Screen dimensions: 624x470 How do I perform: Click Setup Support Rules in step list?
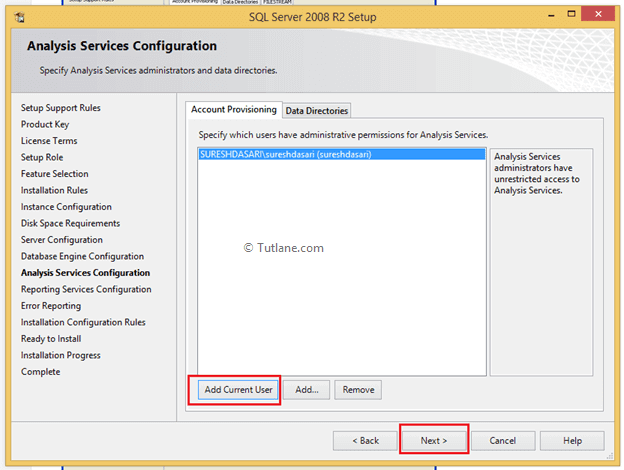point(60,108)
